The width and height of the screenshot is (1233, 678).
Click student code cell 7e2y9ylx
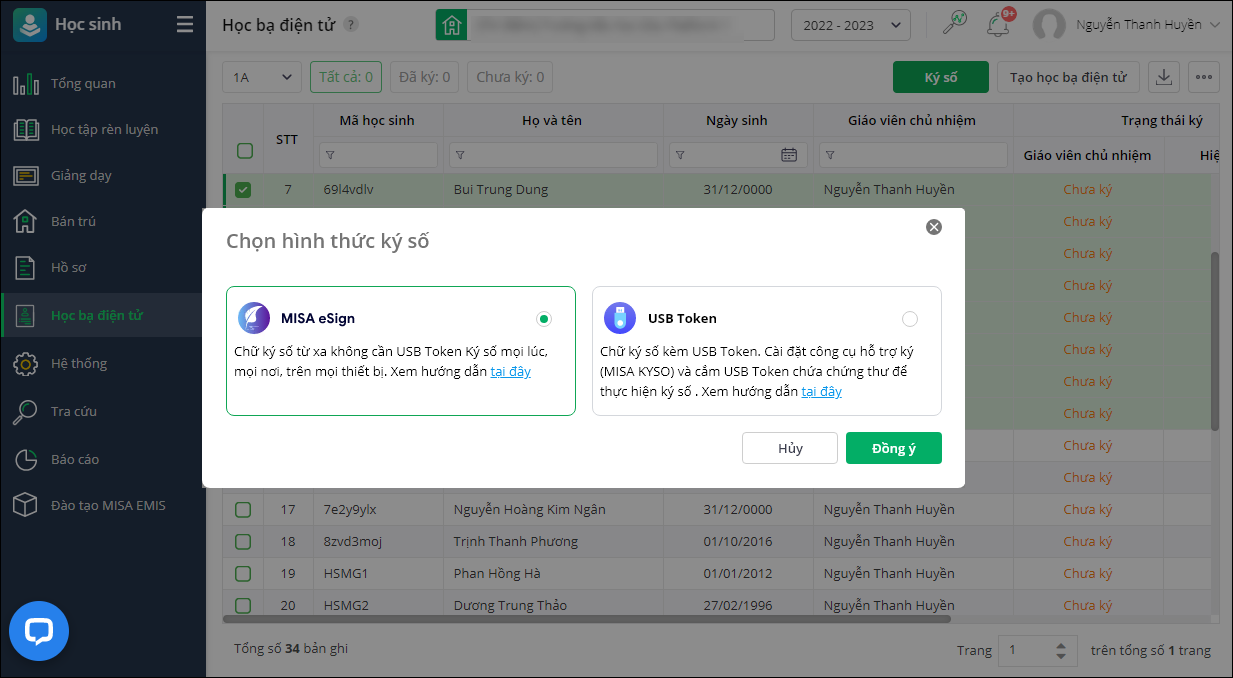pyautogui.click(x=350, y=510)
